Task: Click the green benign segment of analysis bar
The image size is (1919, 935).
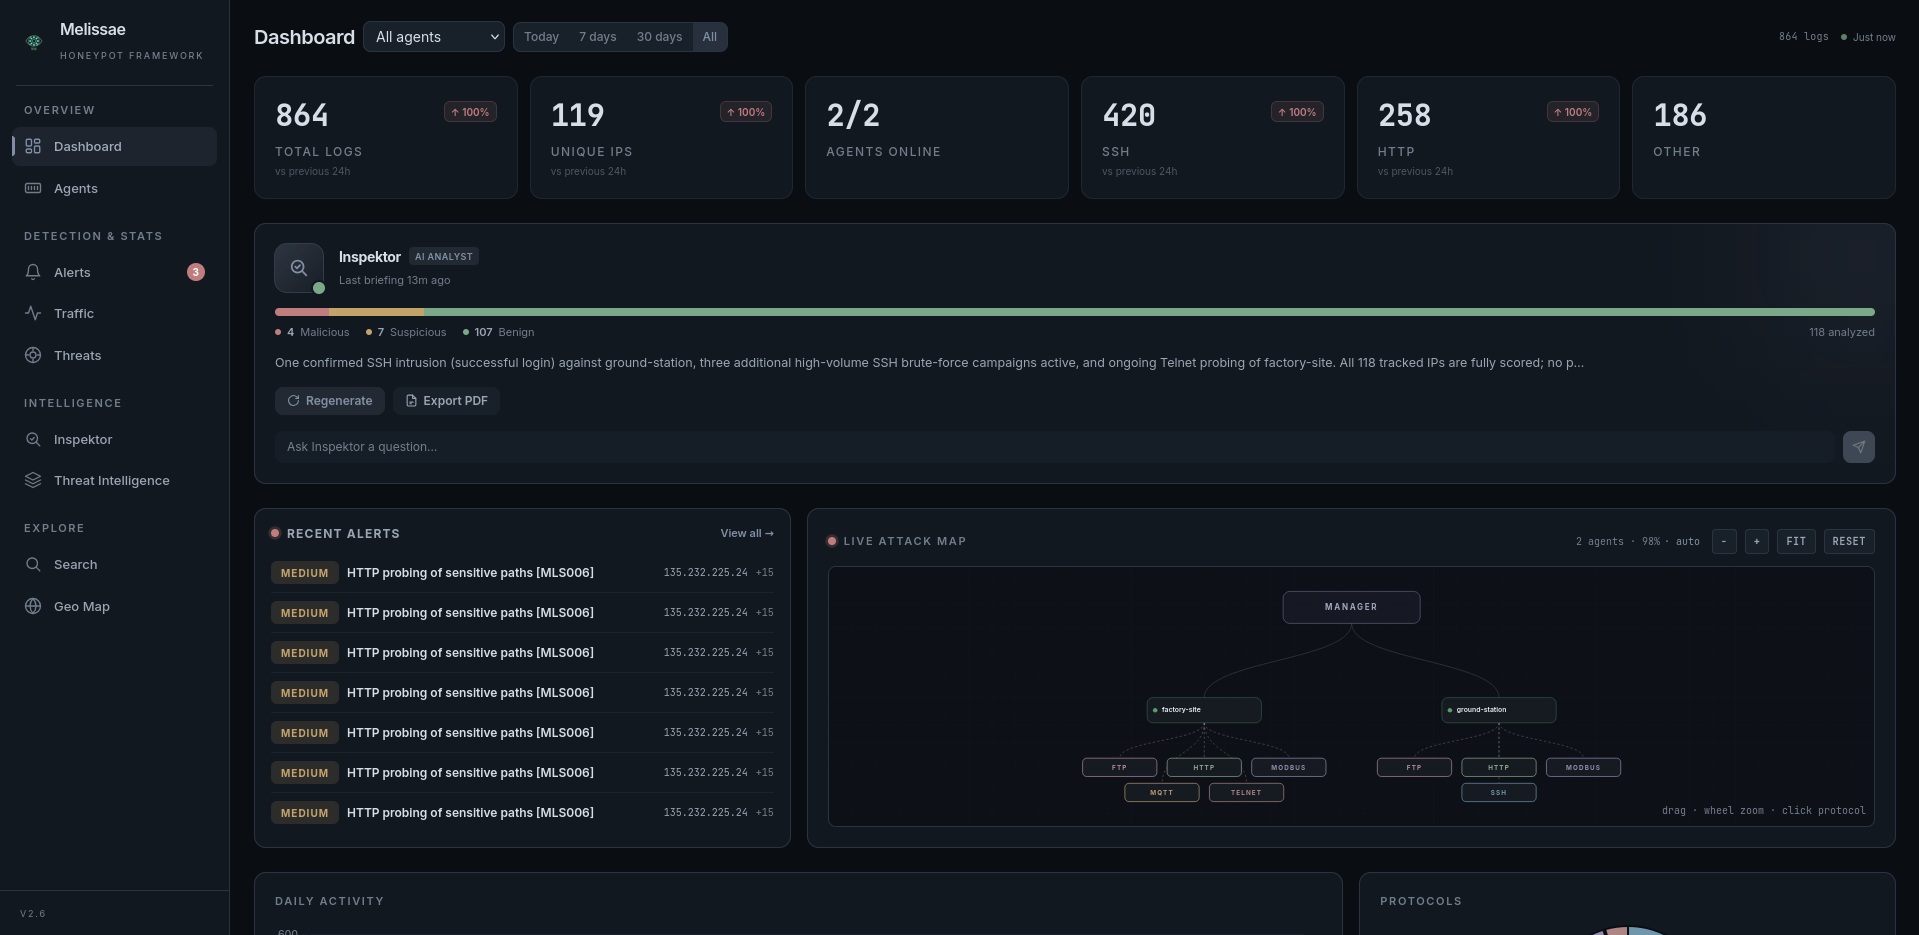Action: click(1149, 312)
